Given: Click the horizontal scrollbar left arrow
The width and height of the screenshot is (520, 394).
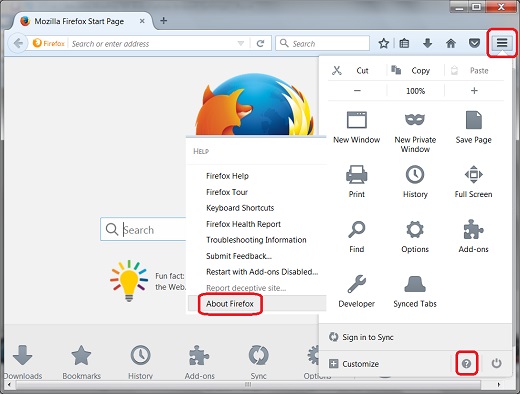Looking at the screenshot, I should [9, 385].
